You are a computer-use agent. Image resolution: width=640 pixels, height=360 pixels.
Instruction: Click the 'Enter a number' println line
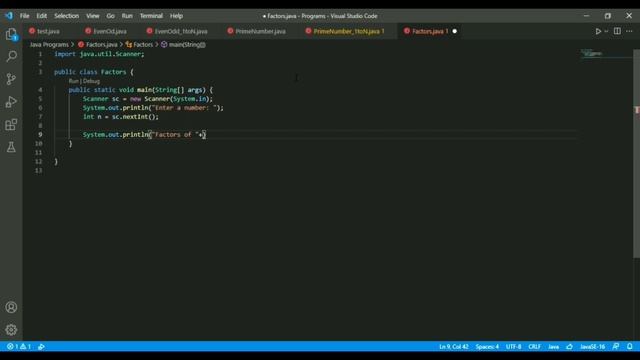coord(153,108)
